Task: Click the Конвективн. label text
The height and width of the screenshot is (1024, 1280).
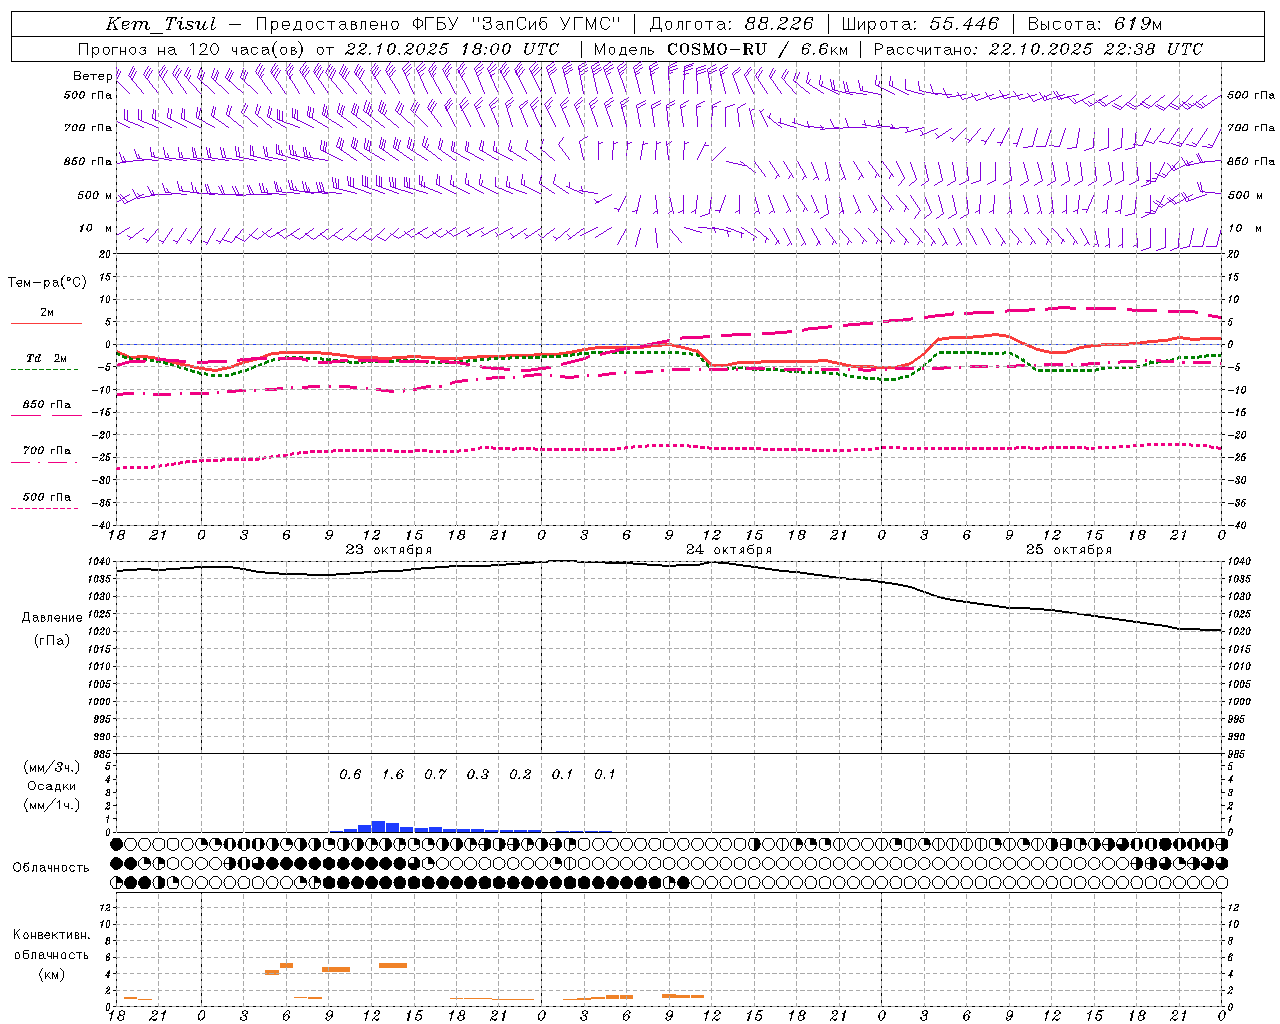Action: point(51,935)
